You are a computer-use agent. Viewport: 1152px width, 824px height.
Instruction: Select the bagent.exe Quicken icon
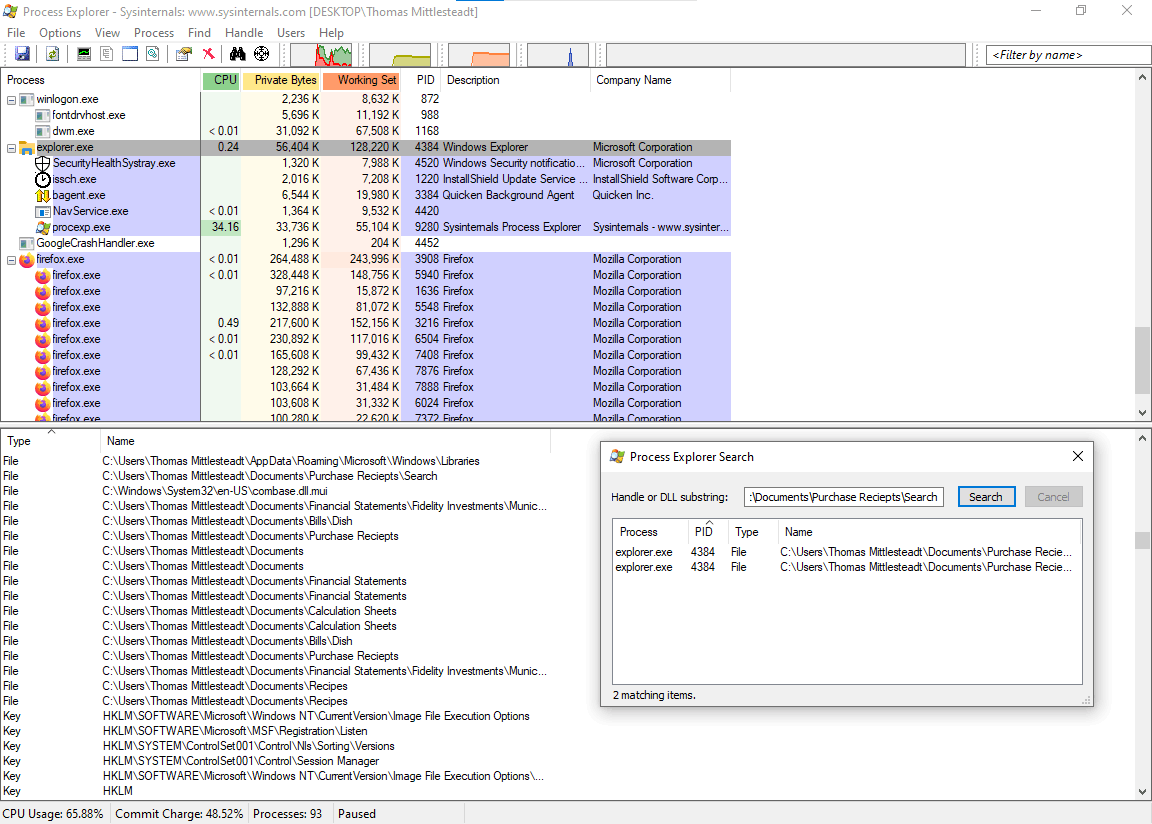point(43,195)
